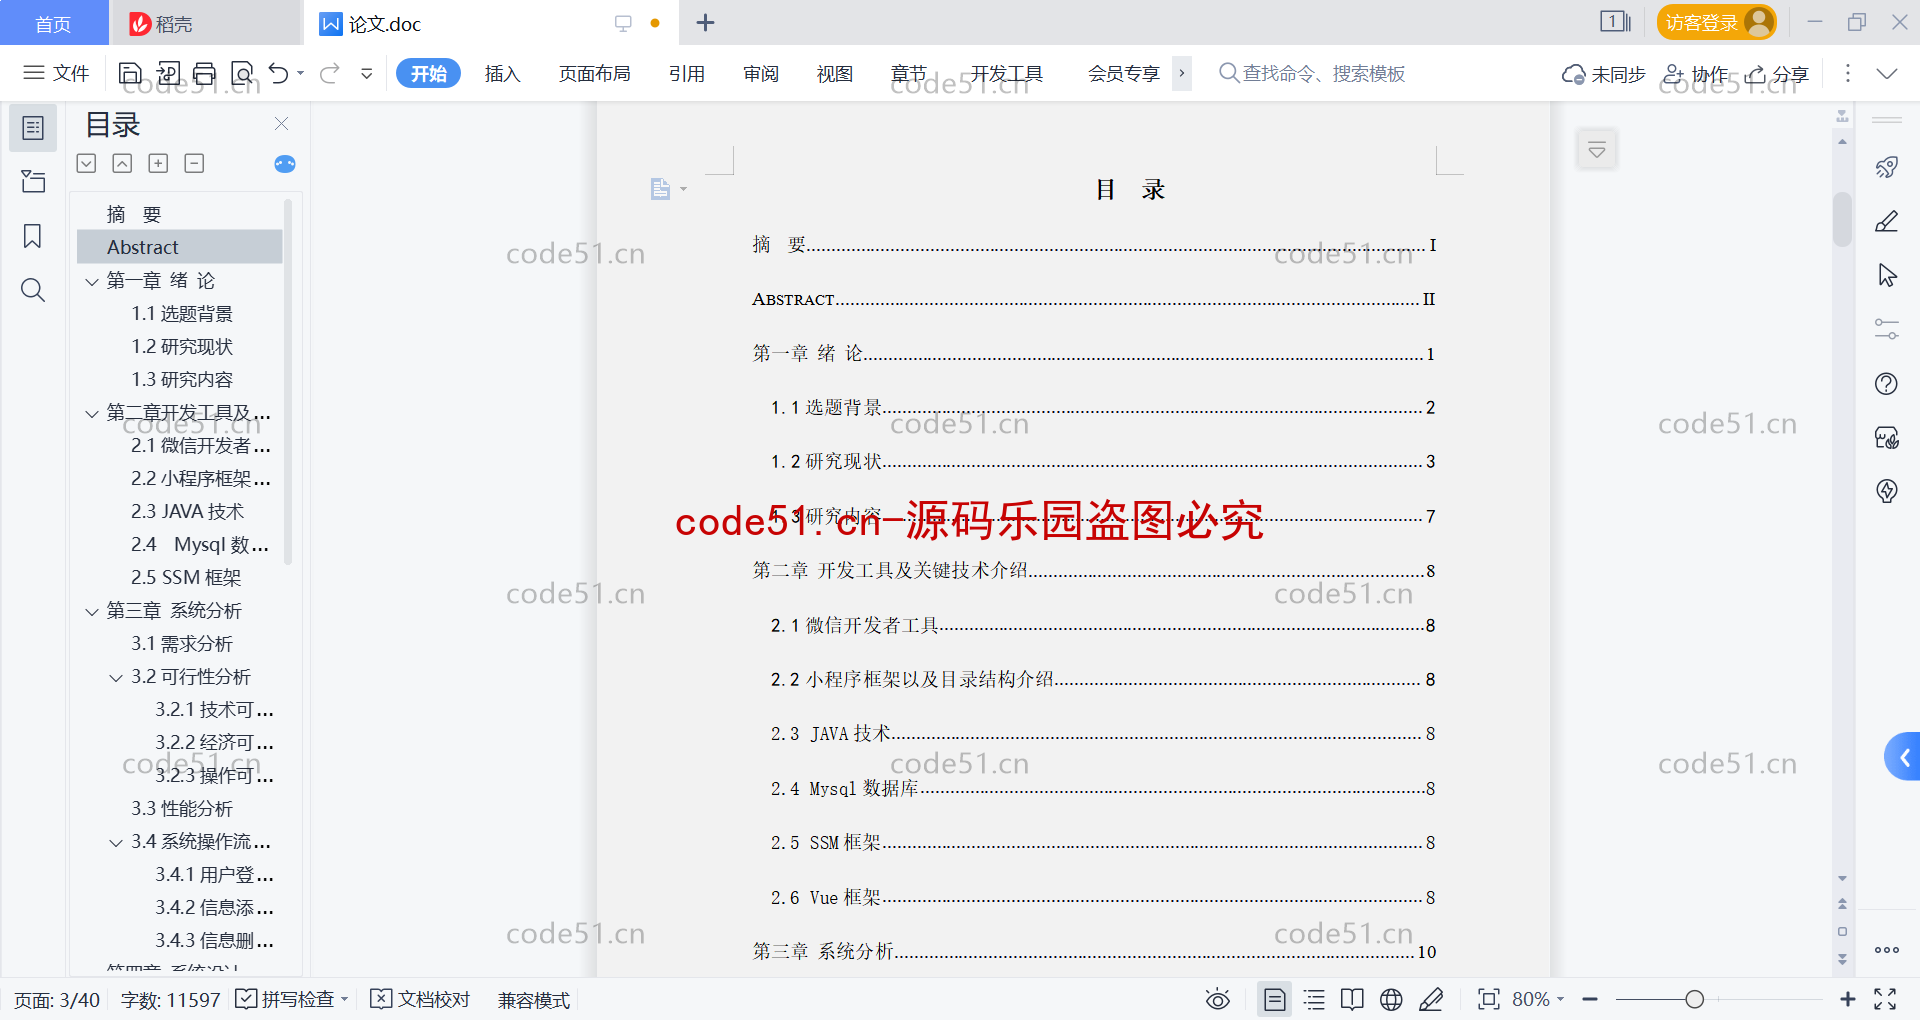Open the outline panel in the left sidebar
The width and height of the screenshot is (1920, 1020).
33,128
